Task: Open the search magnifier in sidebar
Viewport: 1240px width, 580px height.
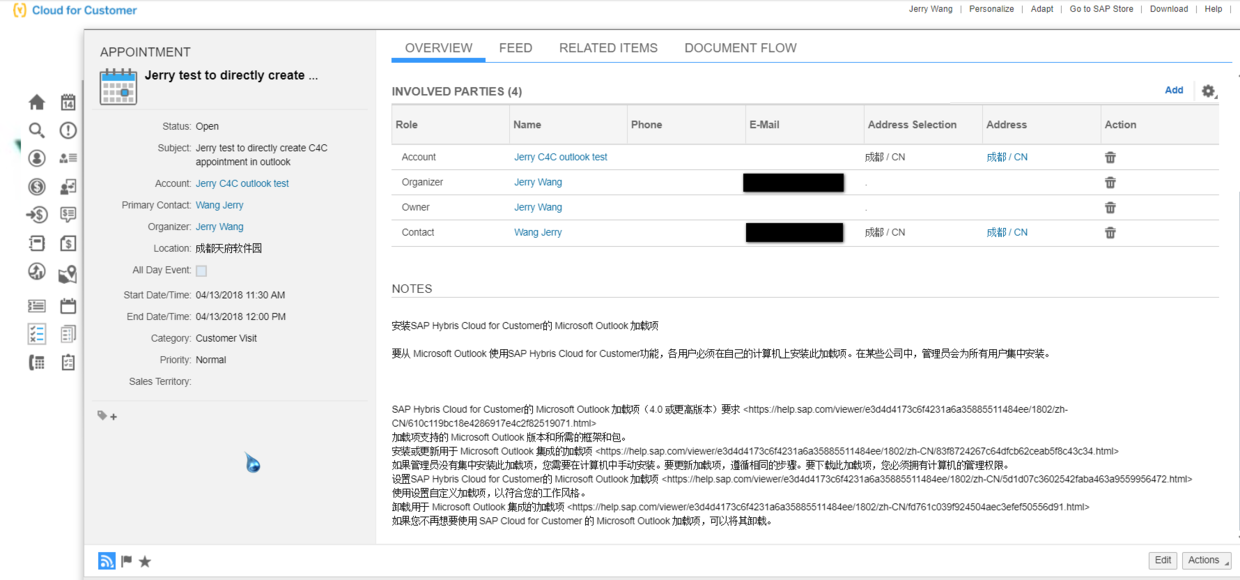Action: coord(37,130)
